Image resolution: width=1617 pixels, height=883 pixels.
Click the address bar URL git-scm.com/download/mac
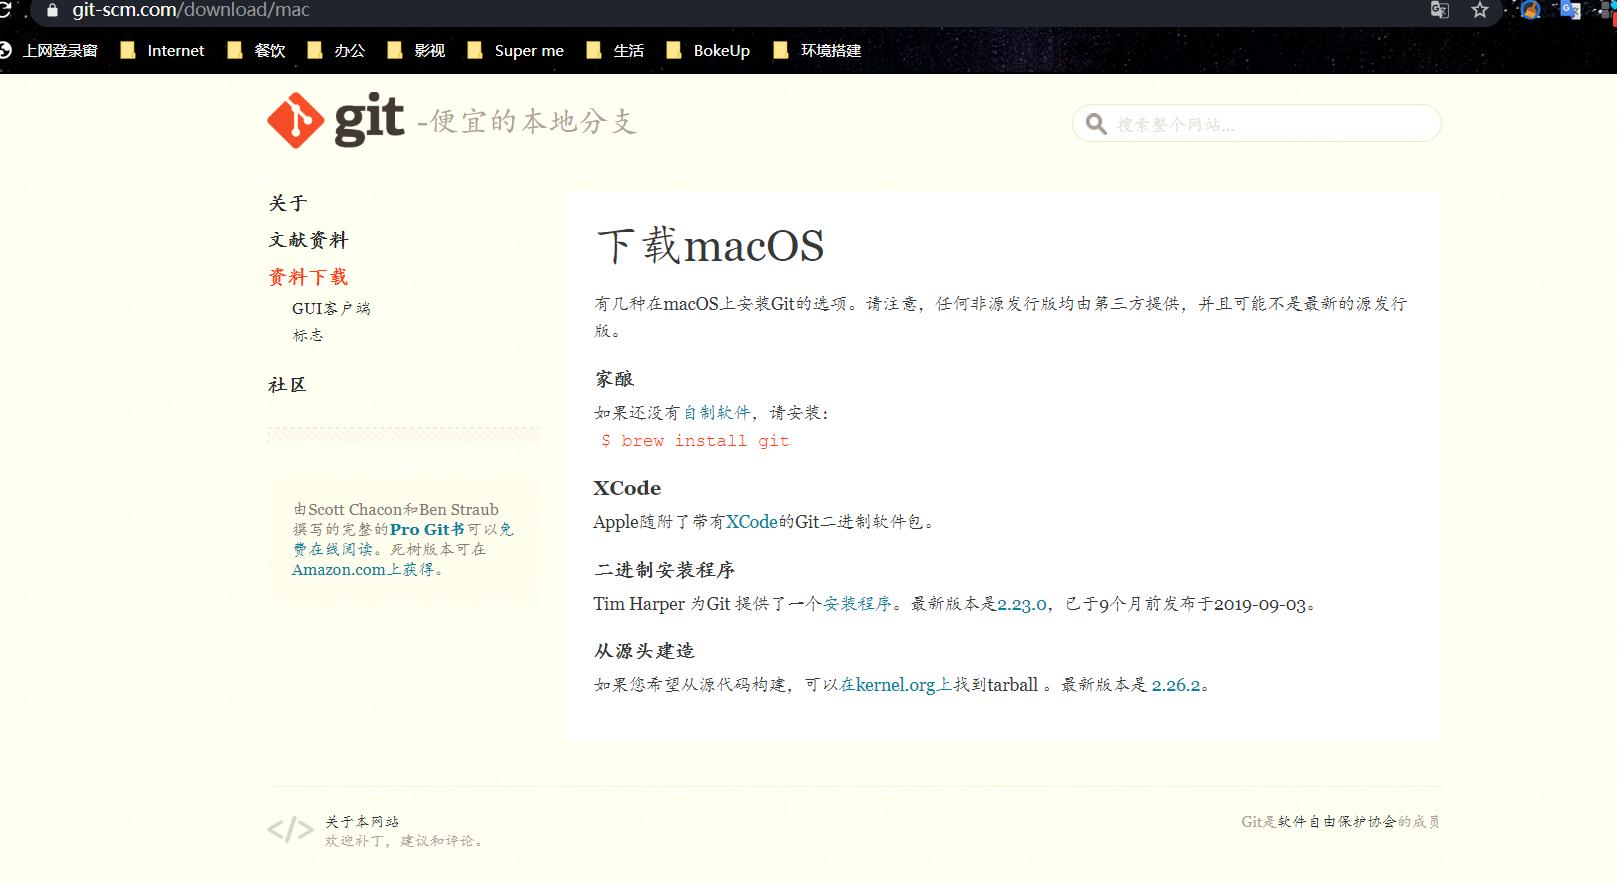coord(191,10)
